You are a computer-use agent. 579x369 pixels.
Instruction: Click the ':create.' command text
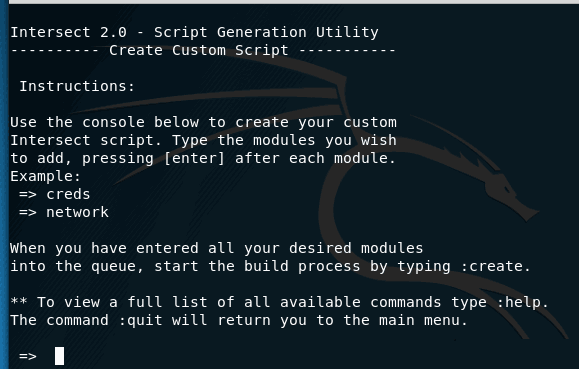tap(496, 266)
